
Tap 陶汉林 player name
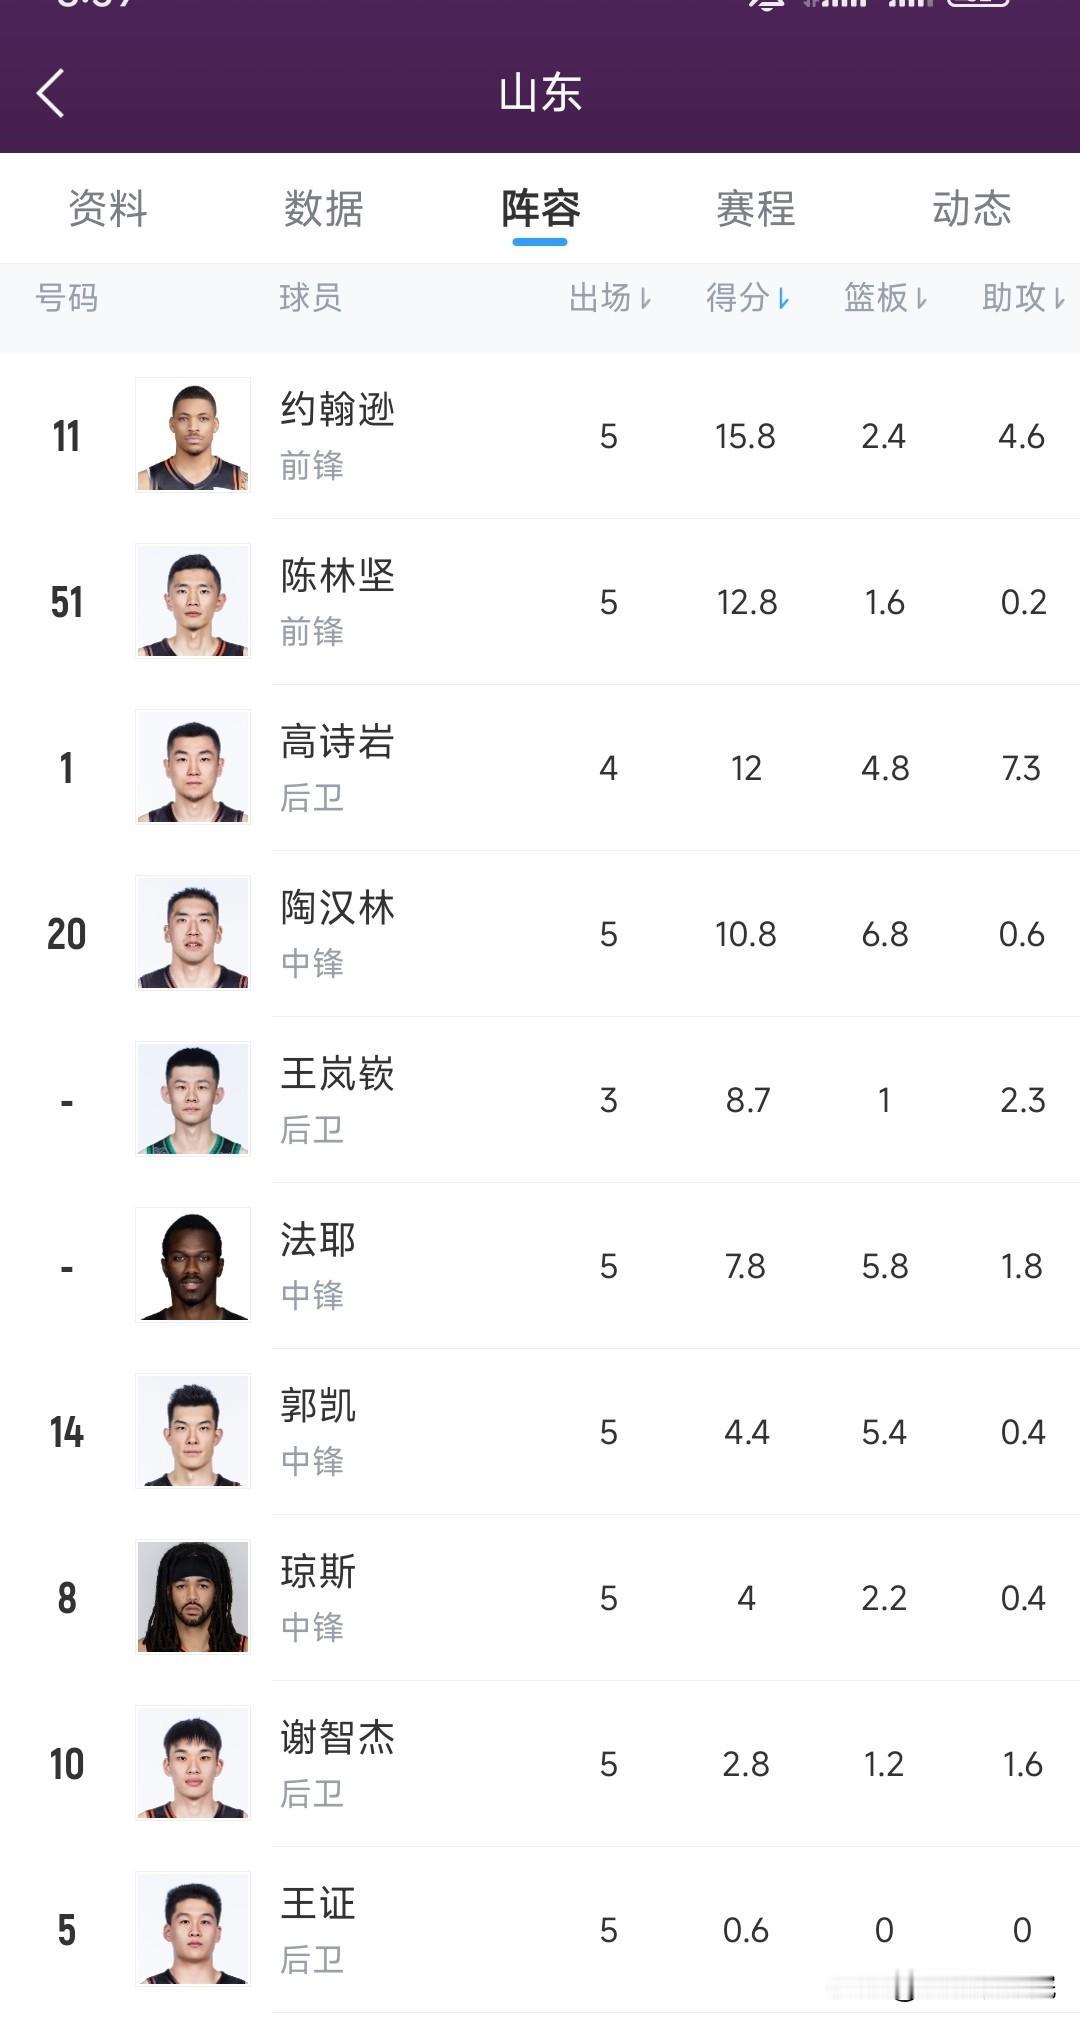coord(338,908)
